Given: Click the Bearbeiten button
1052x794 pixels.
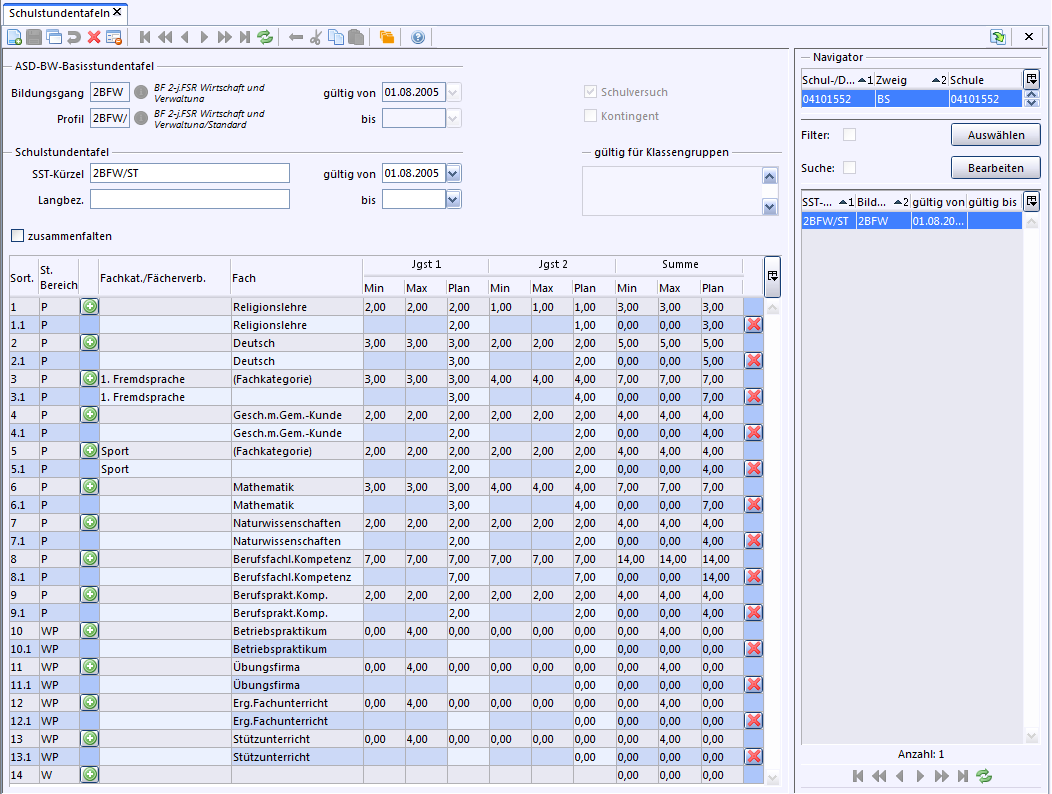Looking at the screenshot, I should (995, 167).
